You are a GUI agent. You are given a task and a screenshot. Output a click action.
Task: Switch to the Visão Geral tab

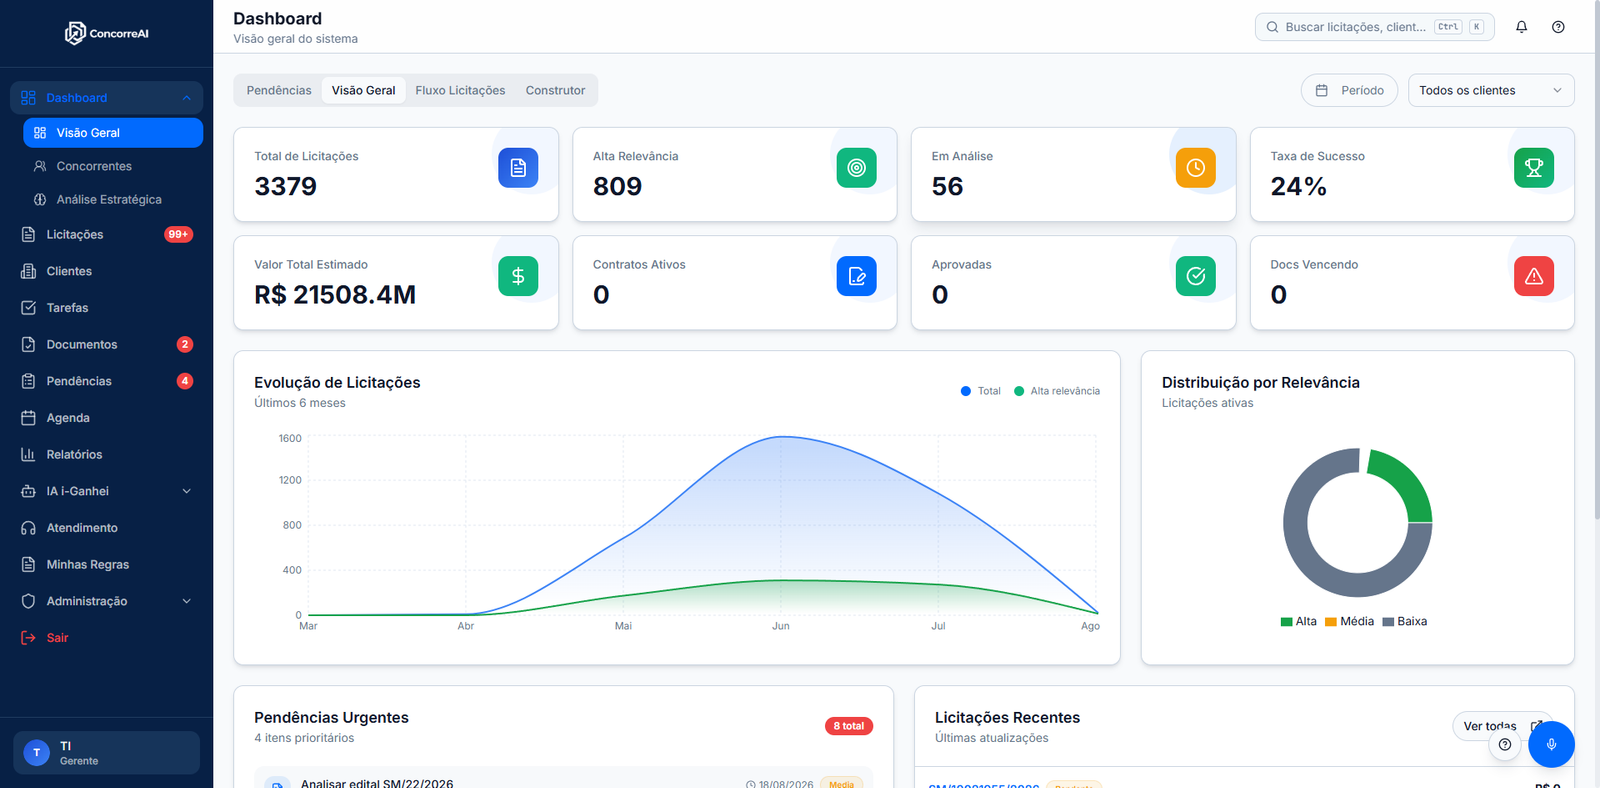[x=363, y=90]
